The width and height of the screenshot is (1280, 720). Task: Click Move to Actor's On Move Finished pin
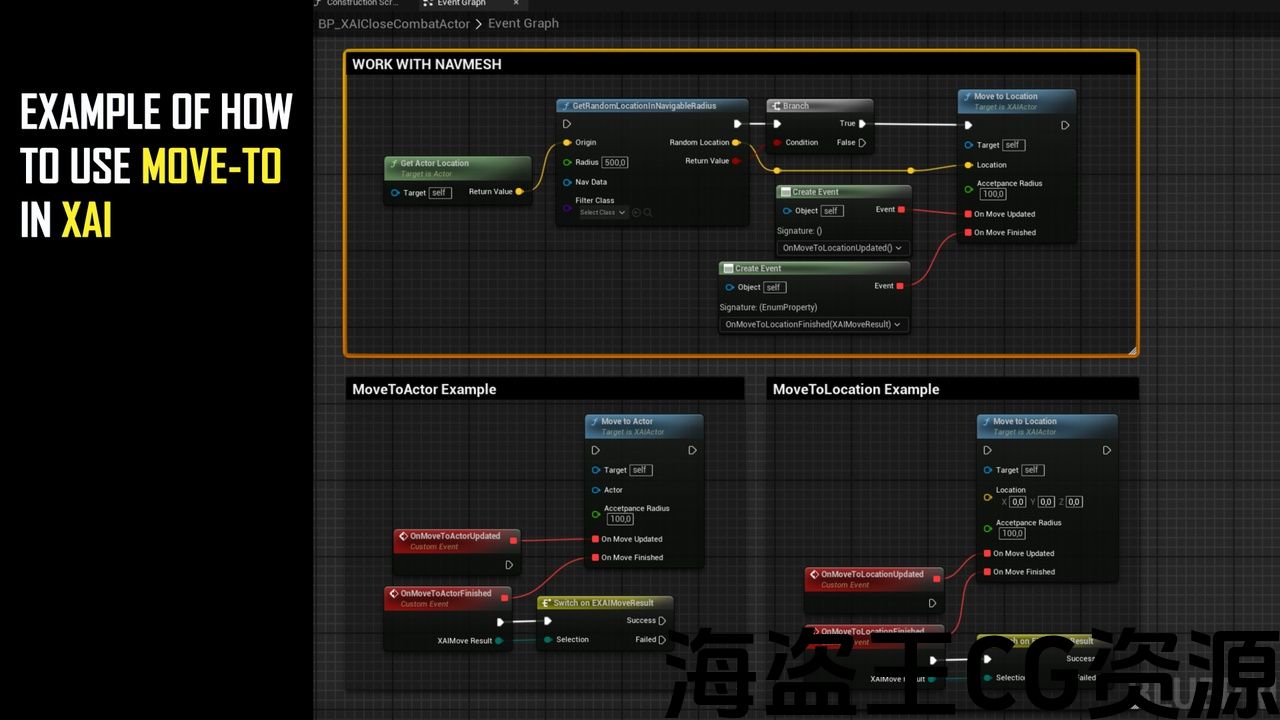tap(595, 558)
